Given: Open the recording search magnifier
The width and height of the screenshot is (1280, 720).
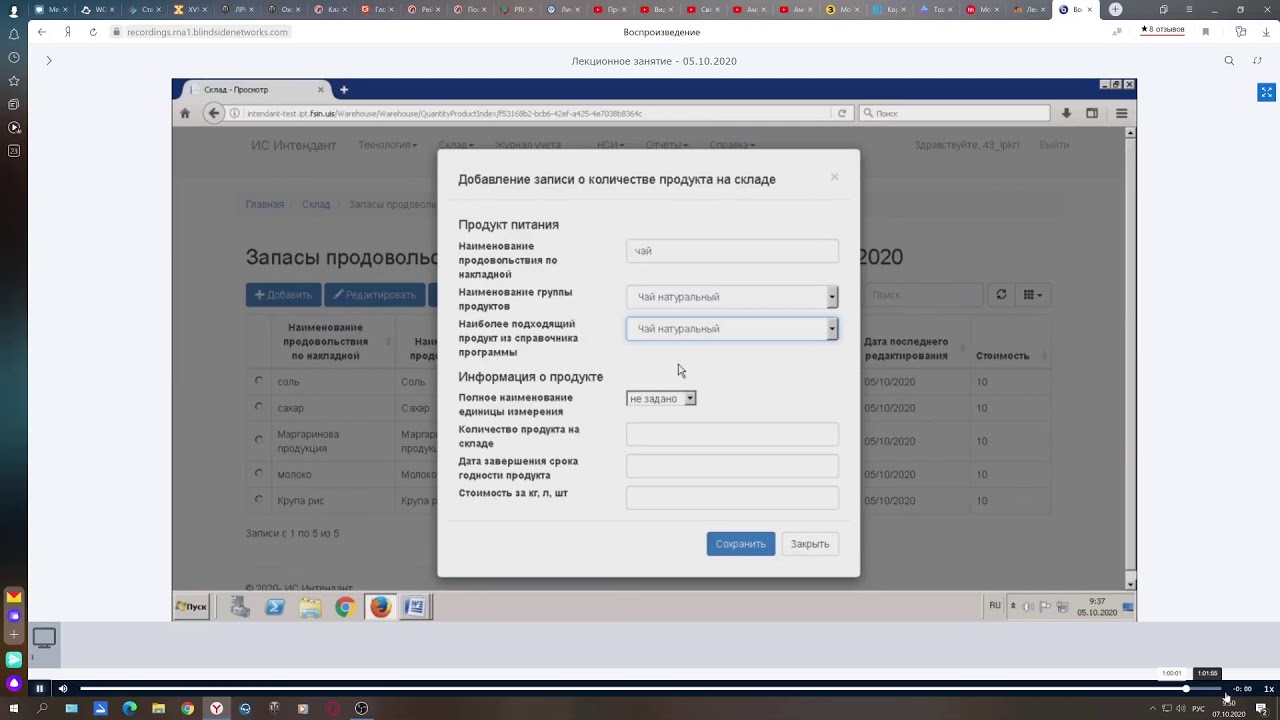Looking at the screenshot, I should [1229, 61].
